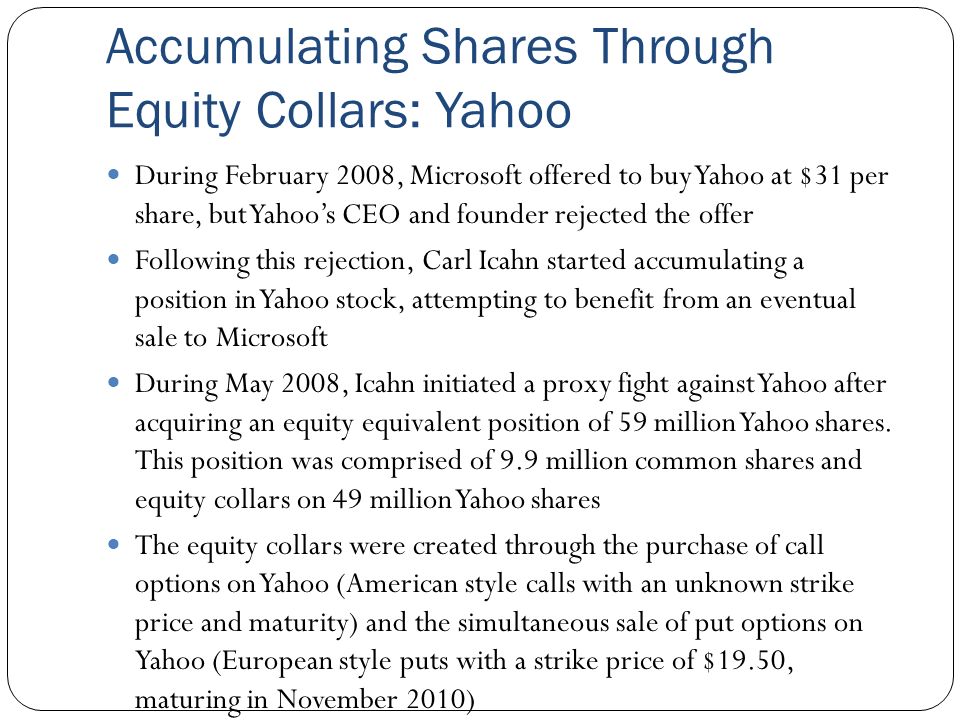Click the bullet dot before 'During May 2008'

click(113, 383)
